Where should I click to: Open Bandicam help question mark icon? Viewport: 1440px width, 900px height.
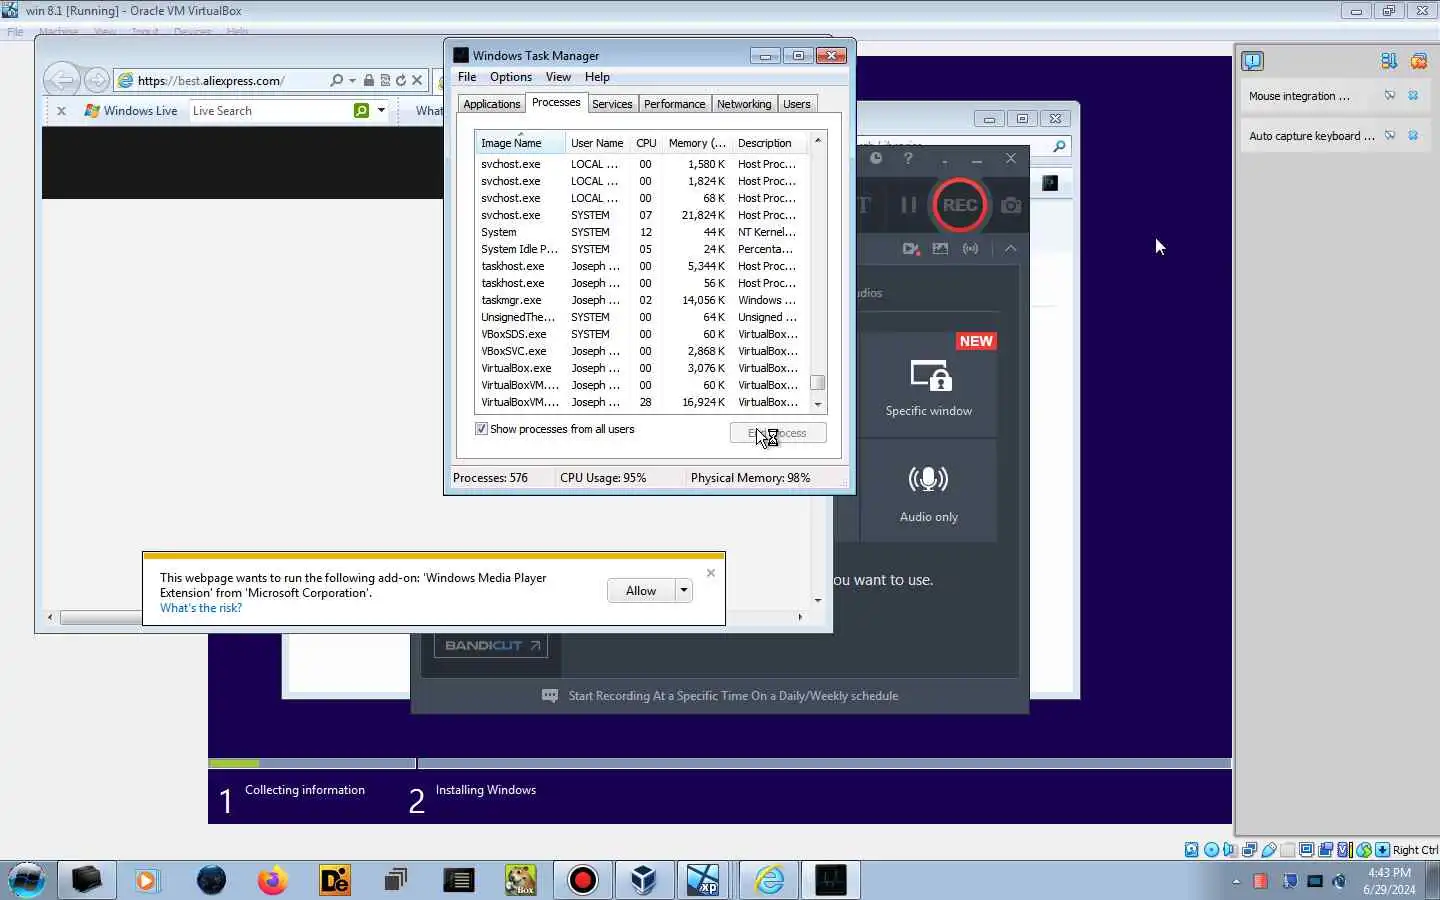908,158
